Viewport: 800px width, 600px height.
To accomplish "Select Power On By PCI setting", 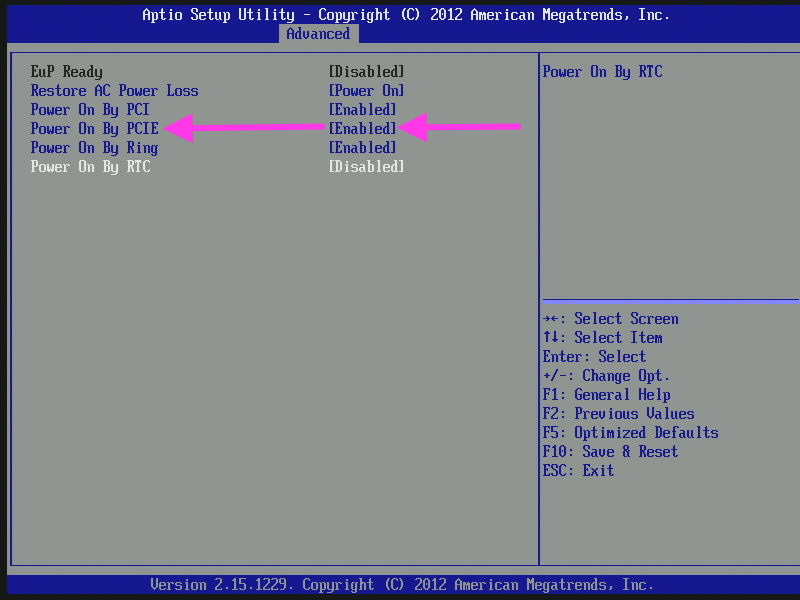I will pos(90,110).
